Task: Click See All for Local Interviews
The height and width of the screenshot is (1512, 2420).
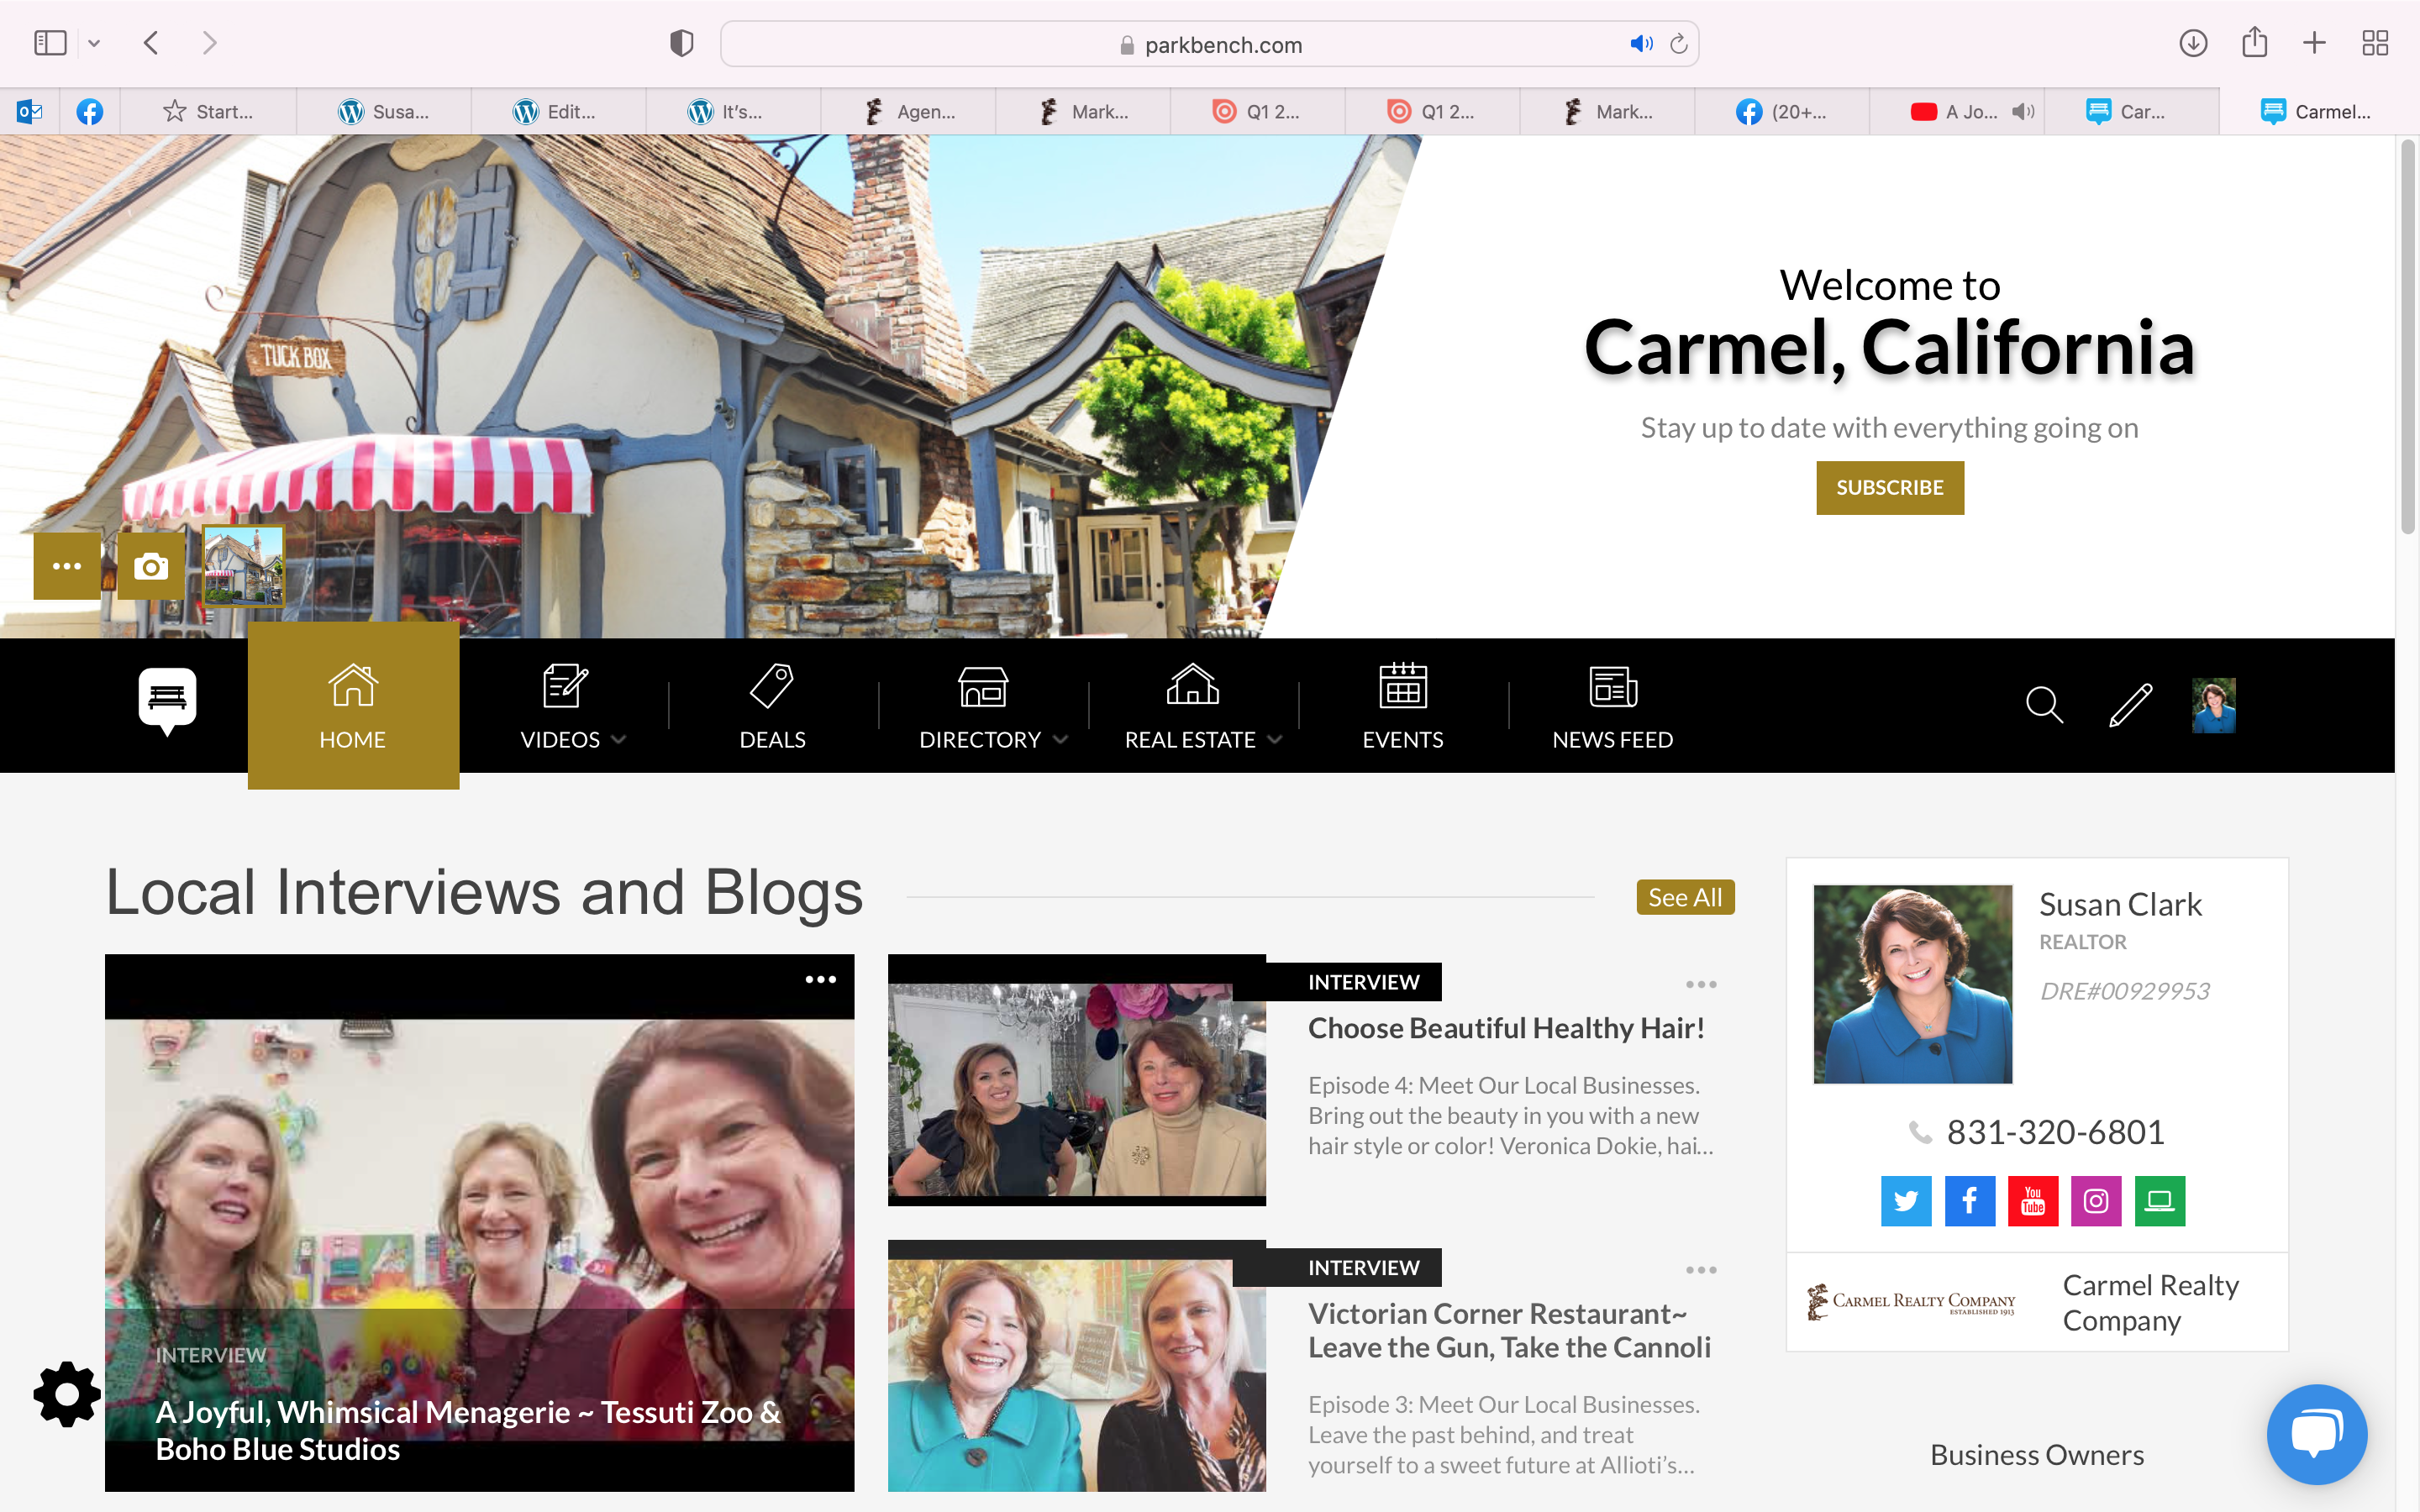Action: [1685, 897]
